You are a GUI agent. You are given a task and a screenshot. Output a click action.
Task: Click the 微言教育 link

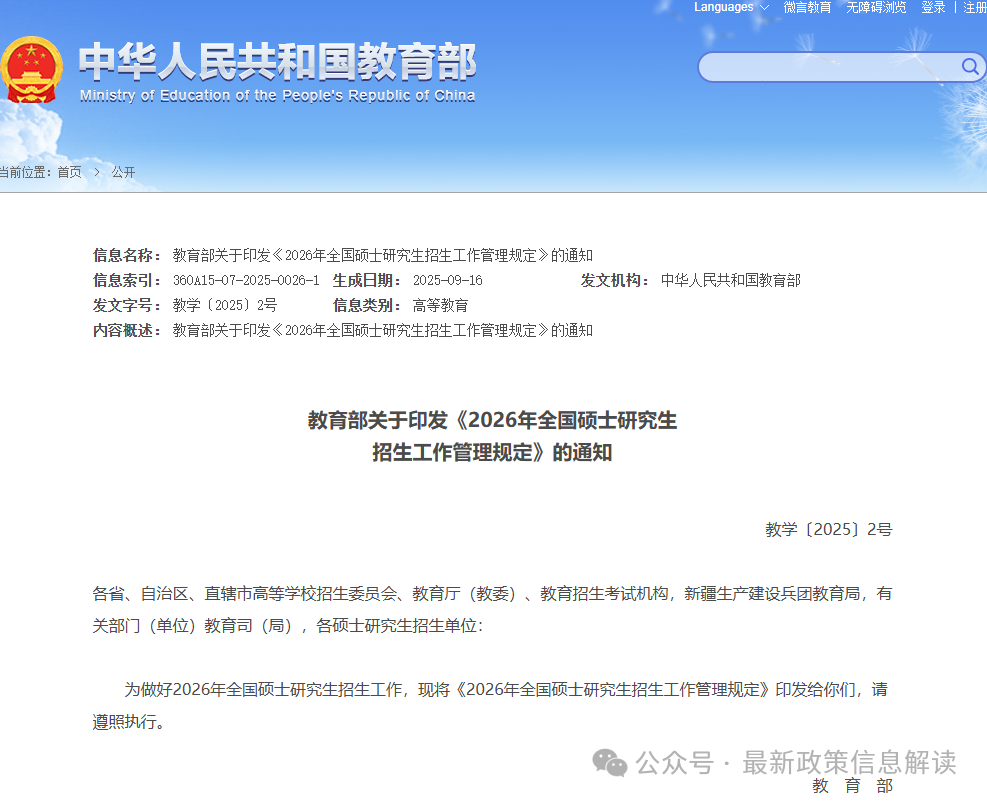click(806, 7)
